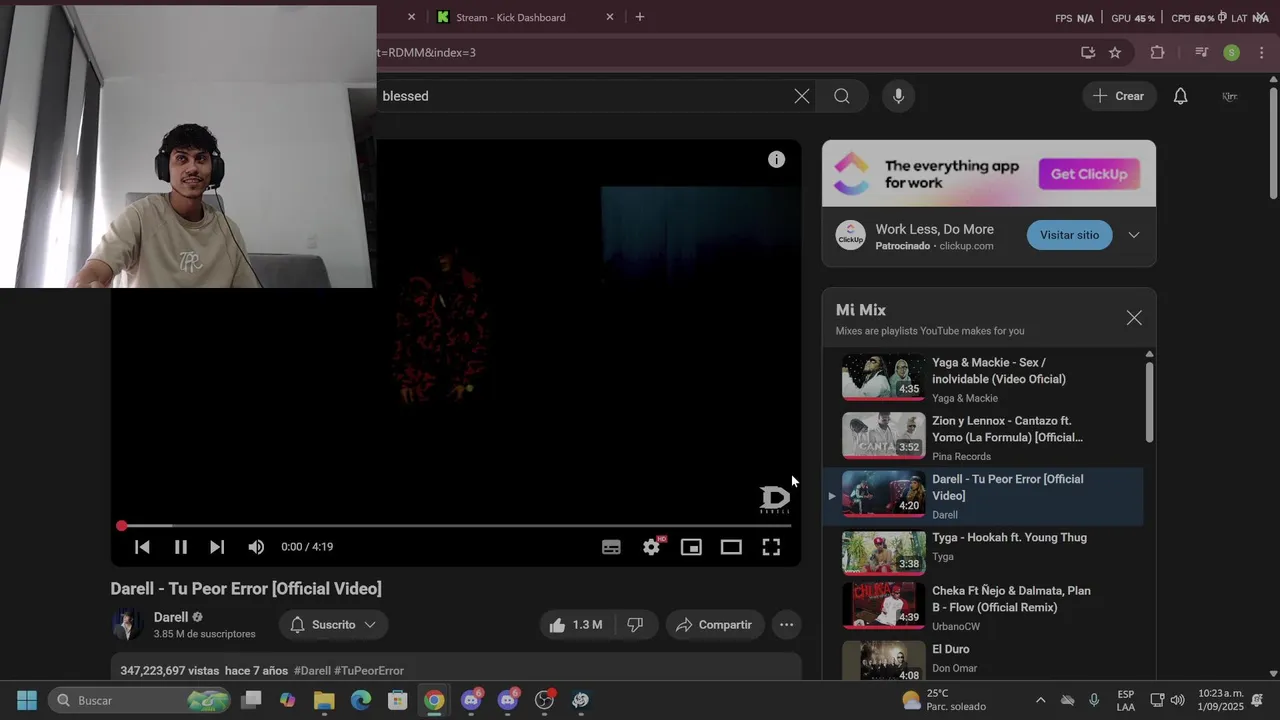Open the video info card icon
The height and width of the screenshot is (720, 1280).
click(x=776, y=159)
